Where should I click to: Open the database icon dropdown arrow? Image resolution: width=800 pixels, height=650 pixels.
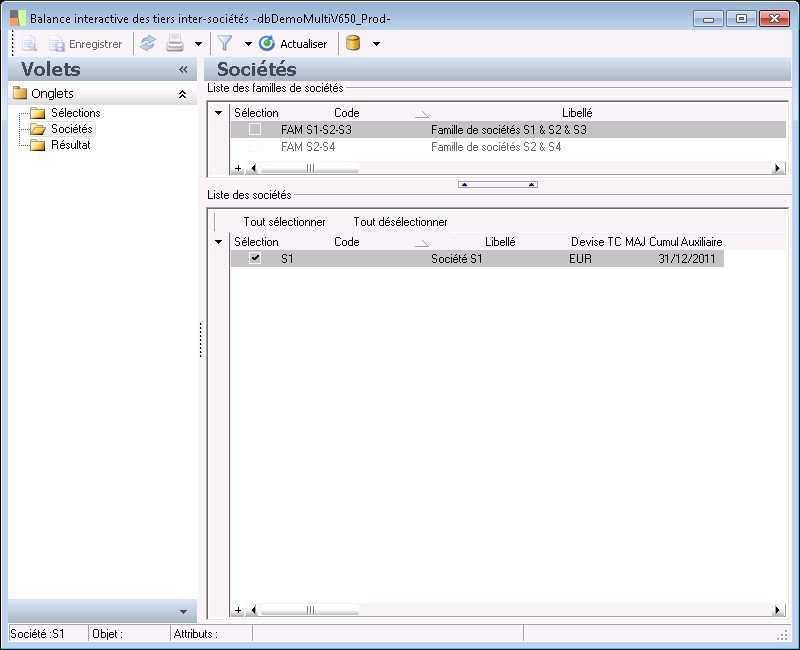tap(376, 44)
